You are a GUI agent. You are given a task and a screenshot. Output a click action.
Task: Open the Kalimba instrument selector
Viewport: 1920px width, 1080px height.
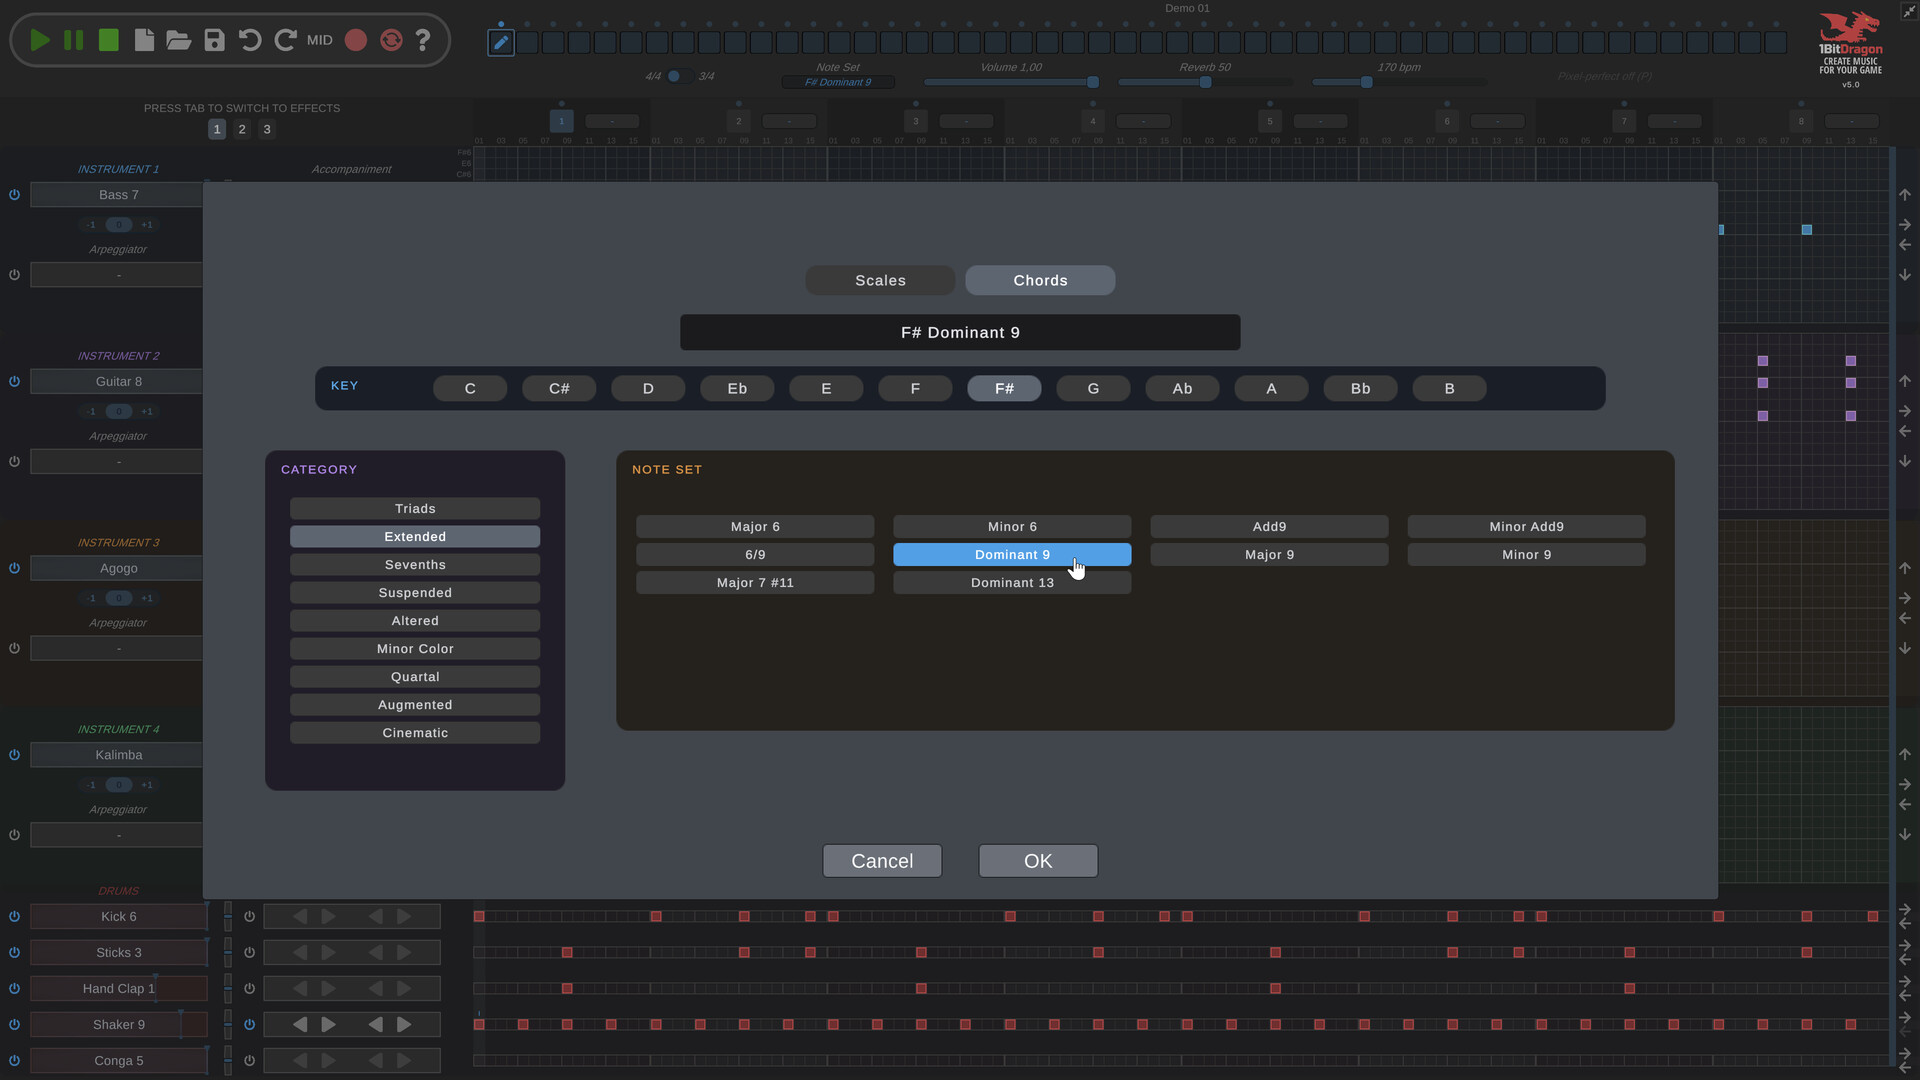click(x=118, y=755)
